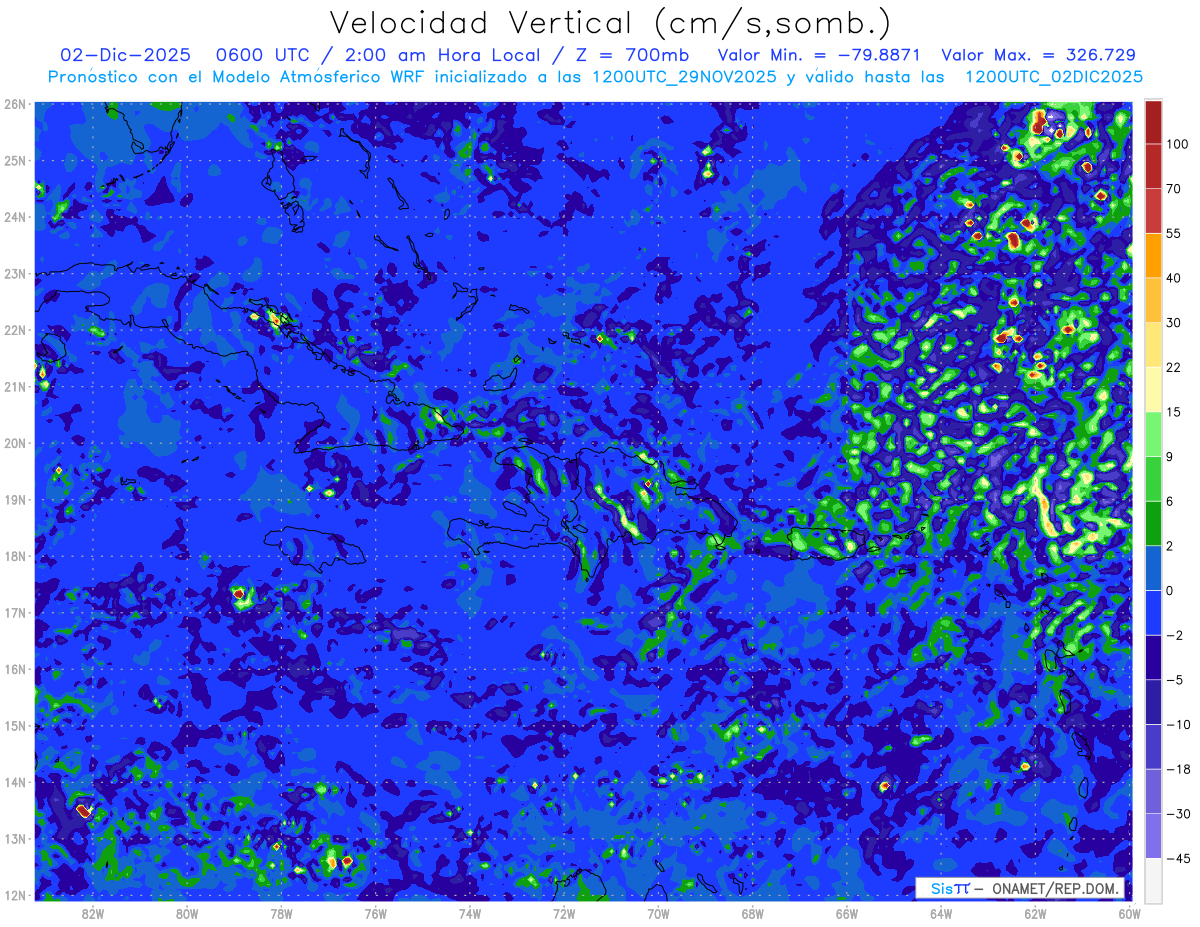Click the '55' color scale label
This screenshot has width=1200, height=927.
click(x=1174, y=233)
